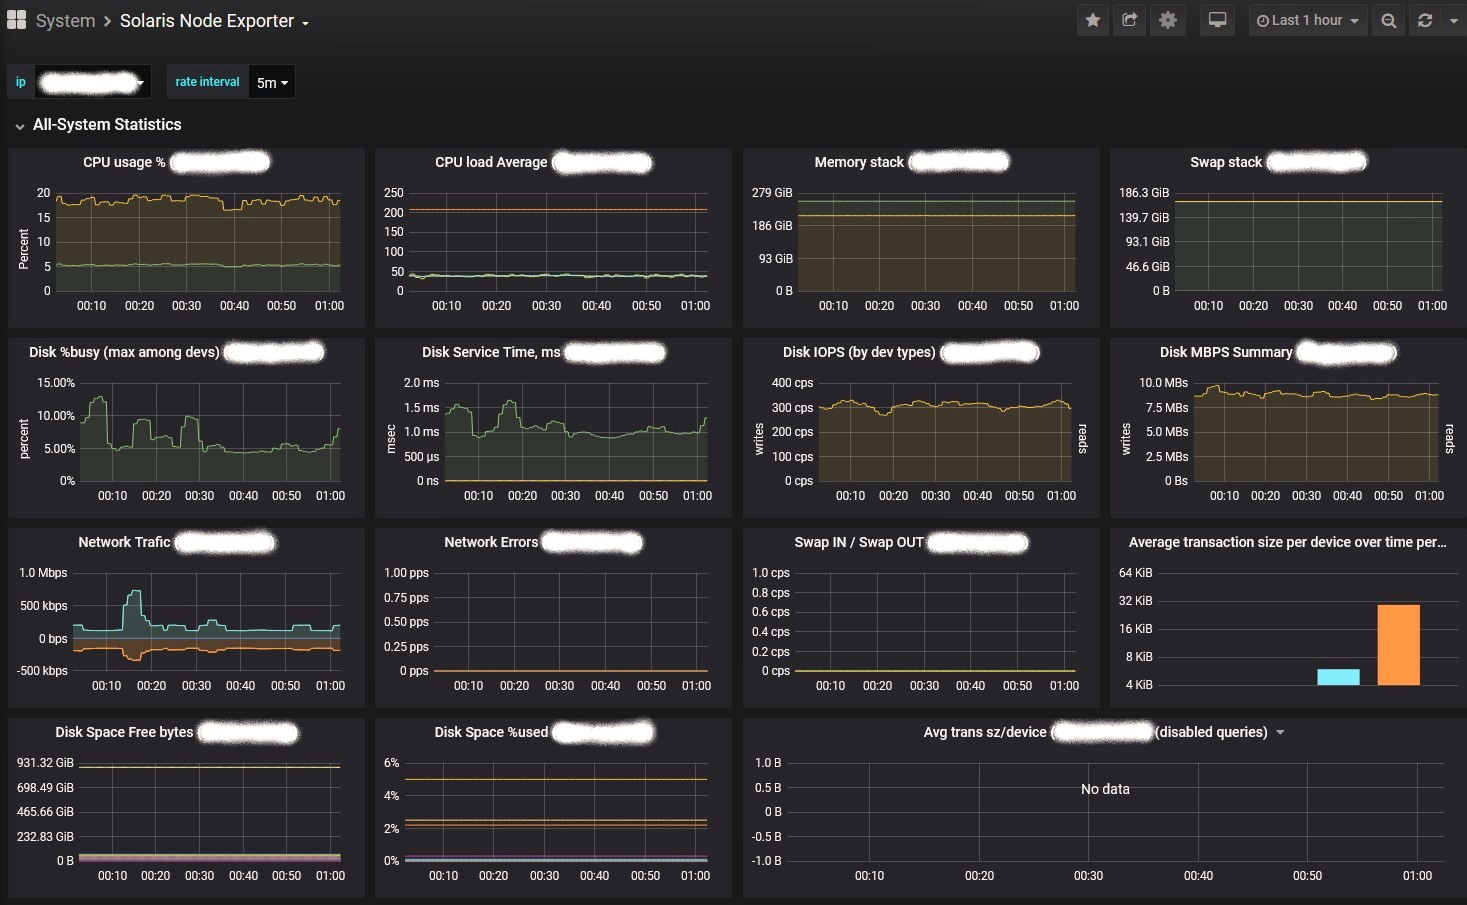Open System folder breadcrumb
The image size is (1467, 905).
pyautogui.click(x=65, y=21)
